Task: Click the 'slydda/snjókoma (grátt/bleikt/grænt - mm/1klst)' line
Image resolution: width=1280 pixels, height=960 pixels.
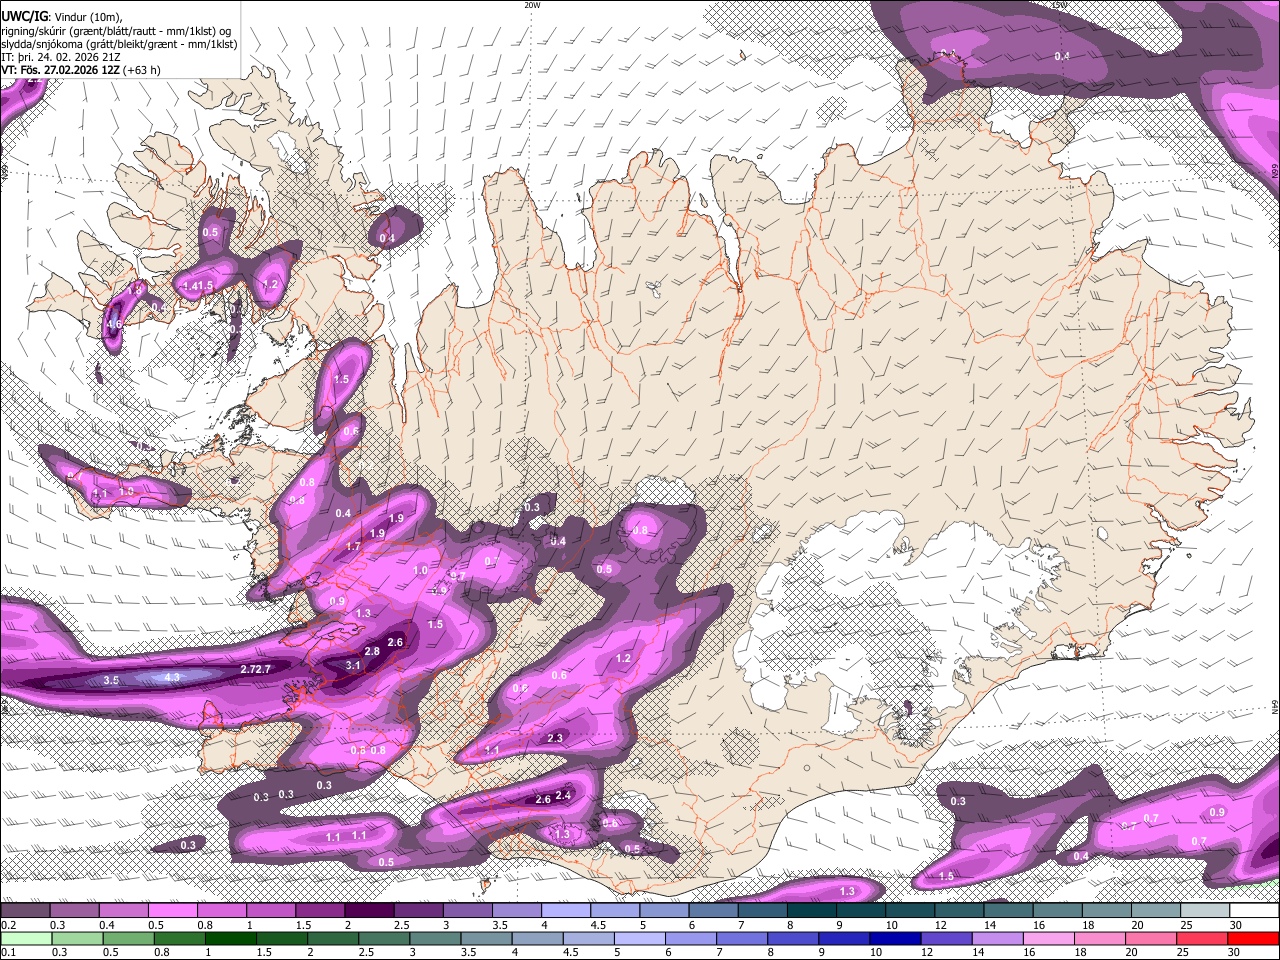Action: point(119,44)
